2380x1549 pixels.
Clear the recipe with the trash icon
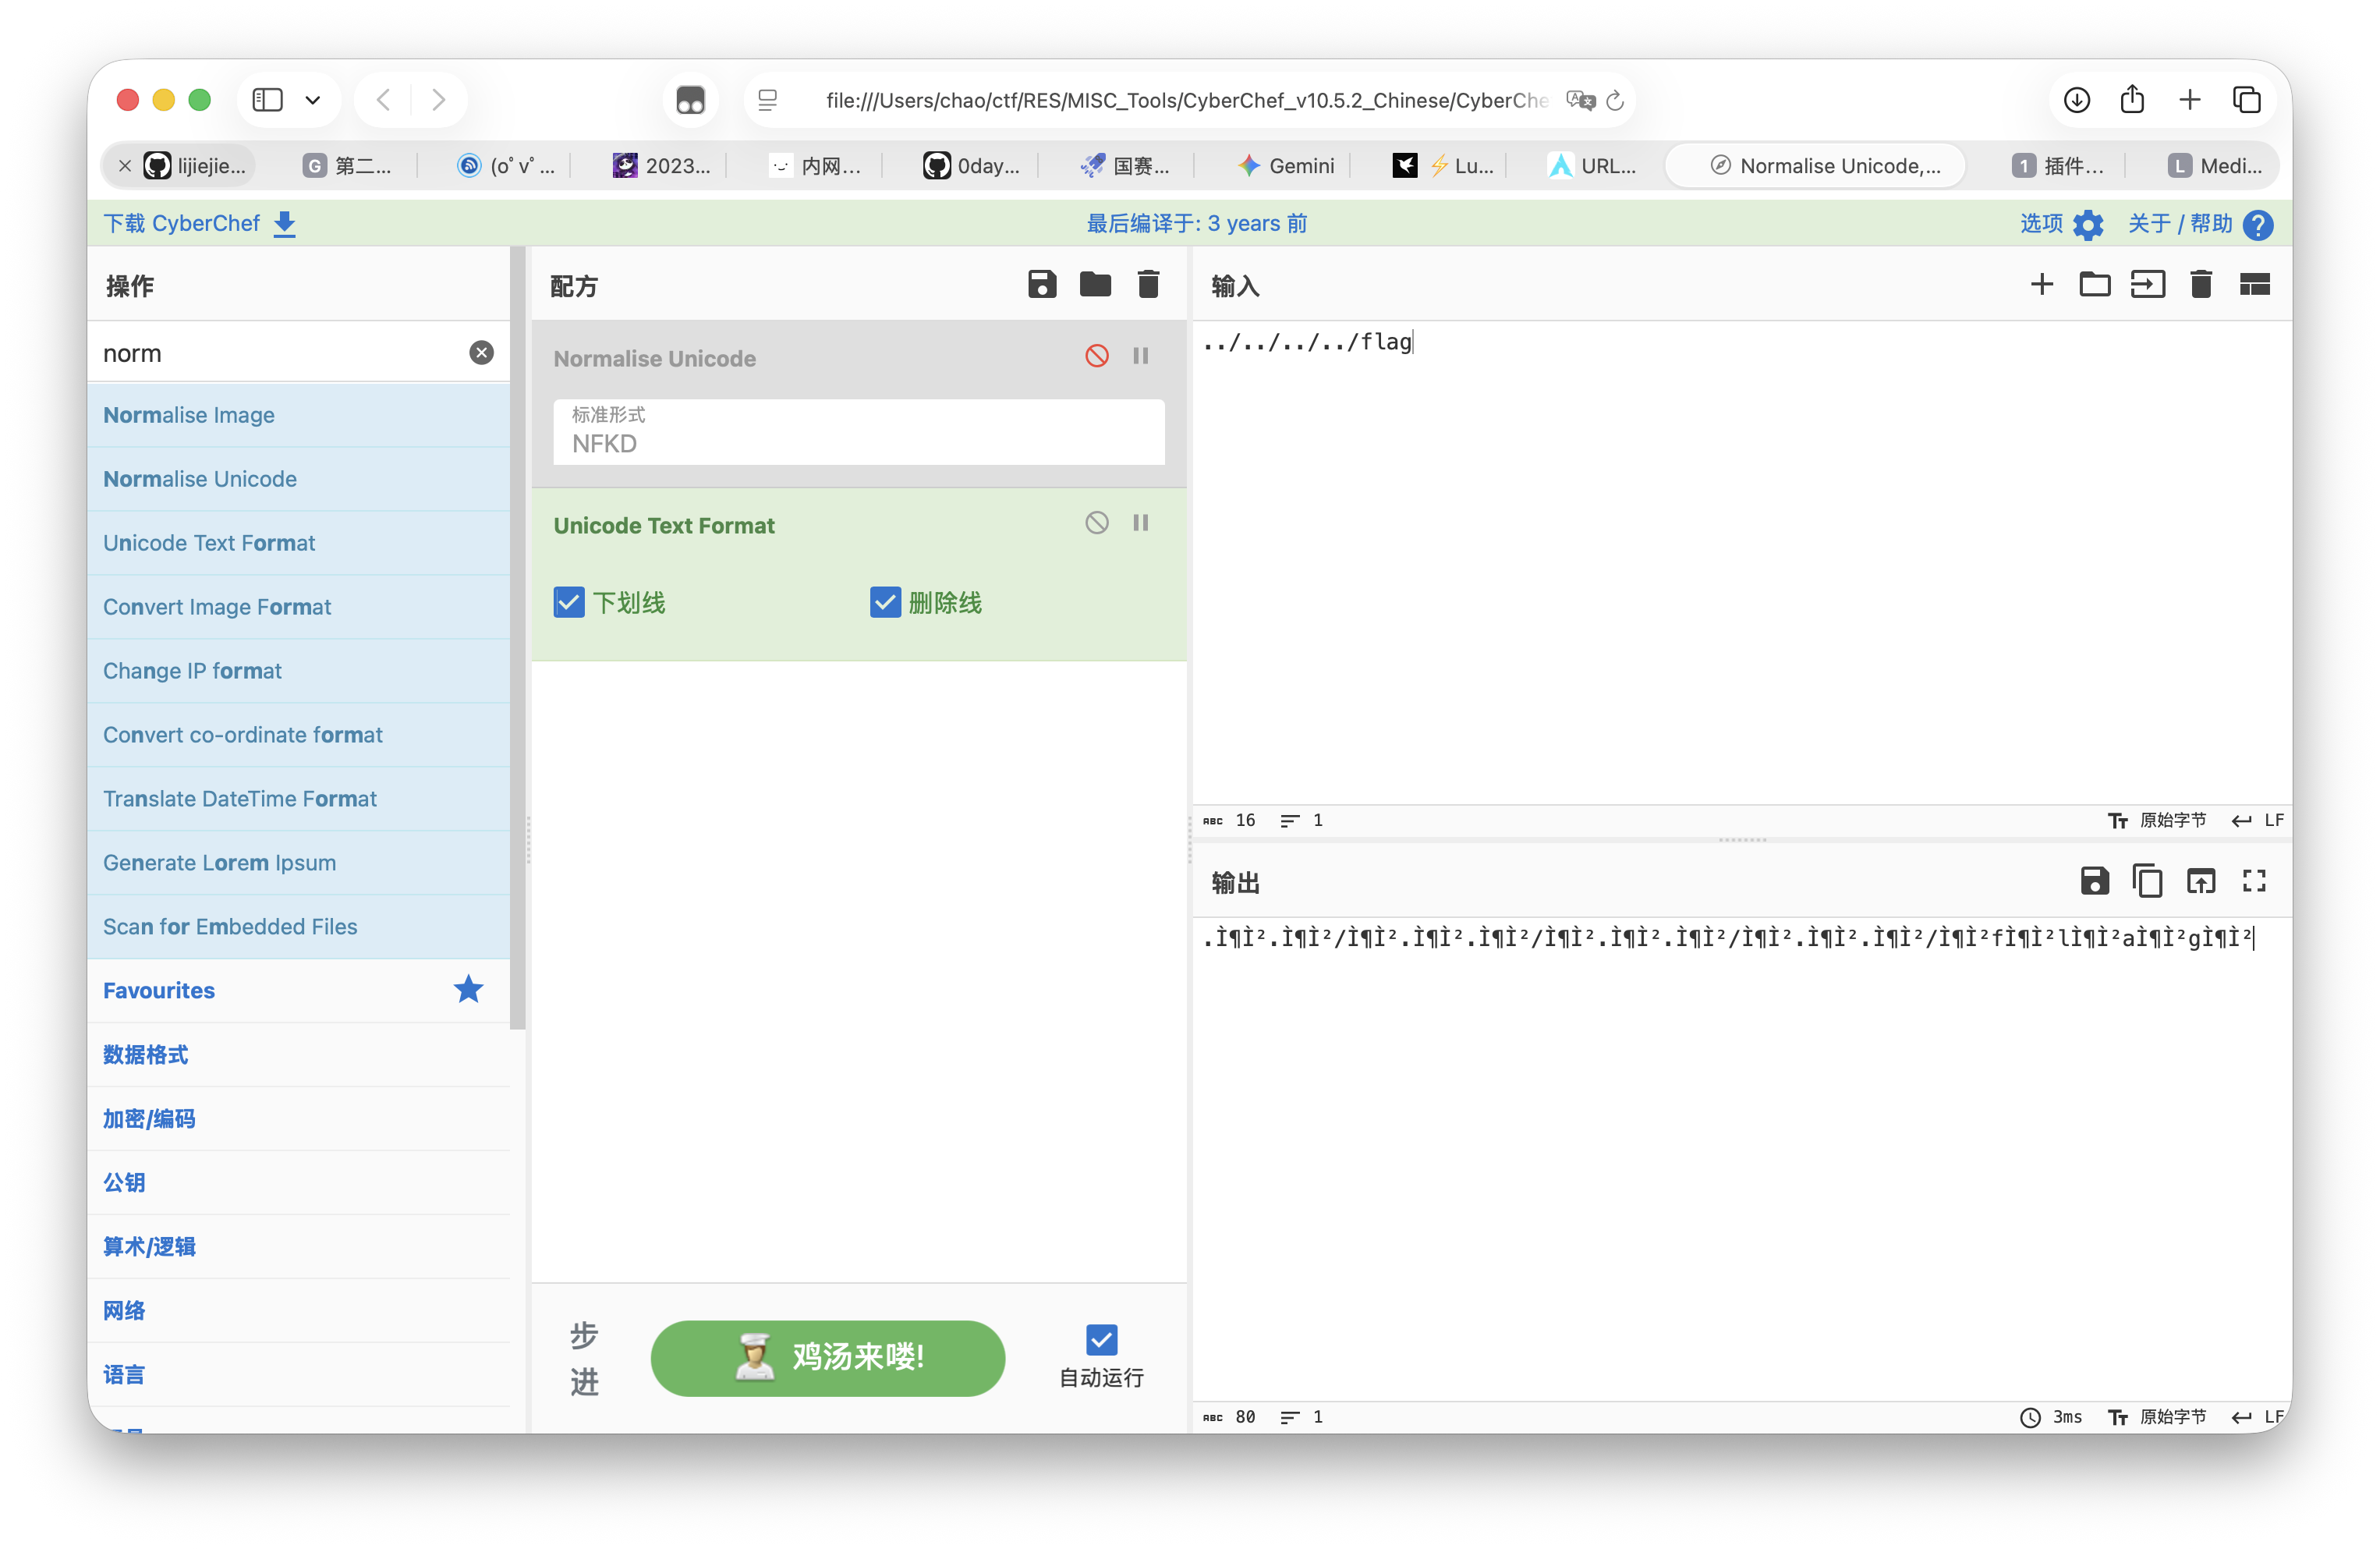[1148, 285]
